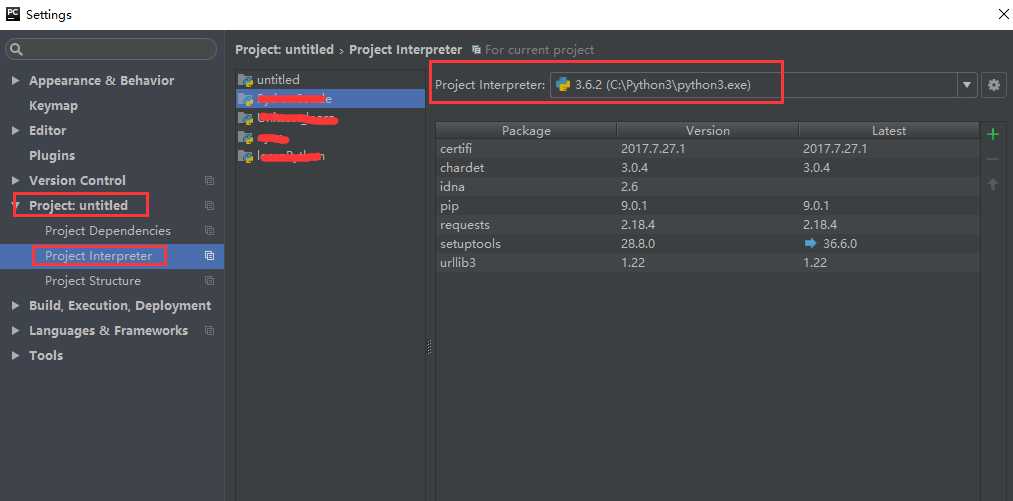Click the upgrade package arrow icon
The height and width of the screenshot is (501, 1013).
pos(993,185)
